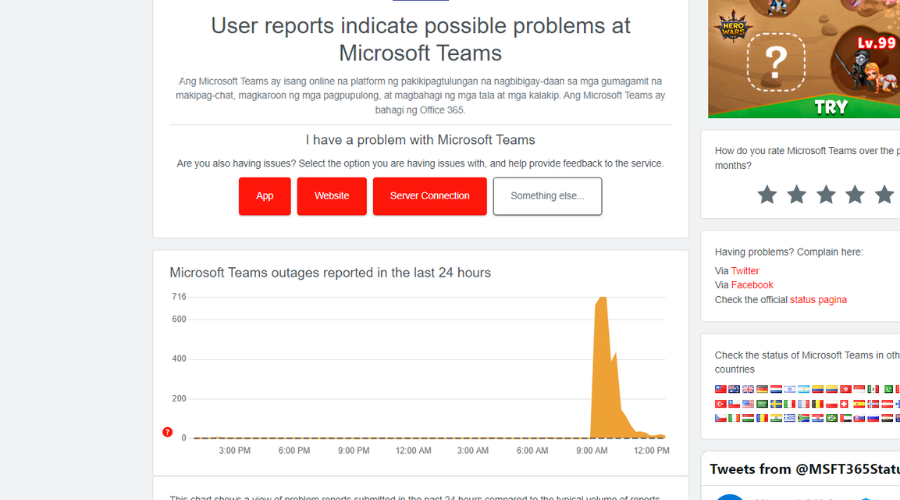Open the Hero Wars TRY advertisement
The width and height of the screenshot is (900, 500).
pos(804,57)
